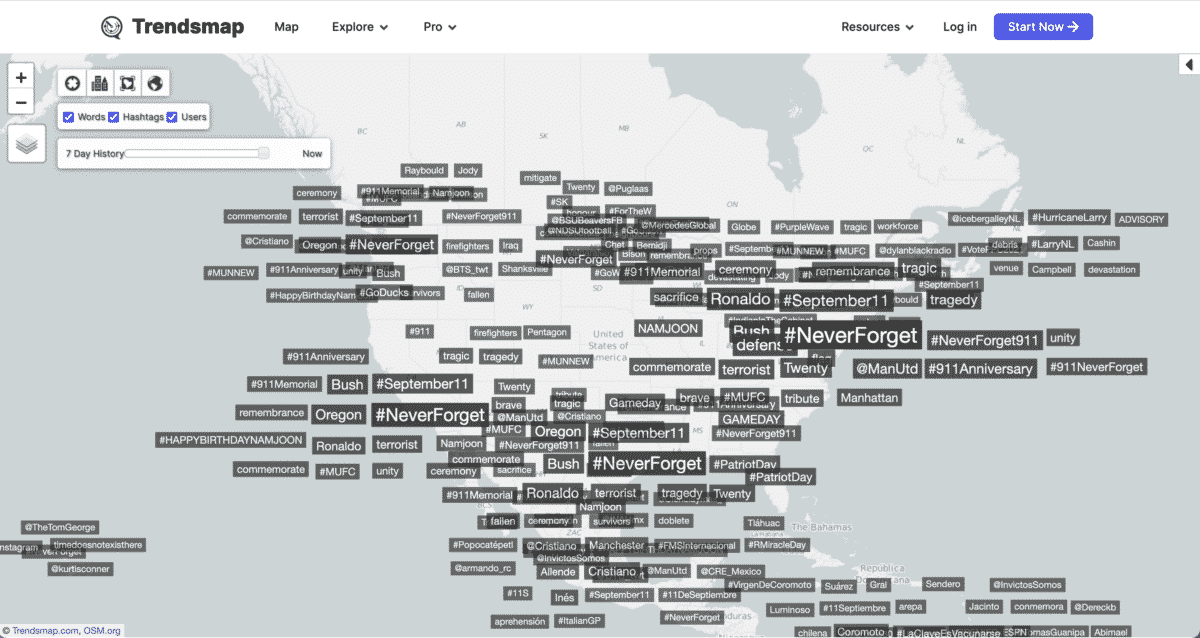Open the Resources dropdown menu

coord(877,27)
